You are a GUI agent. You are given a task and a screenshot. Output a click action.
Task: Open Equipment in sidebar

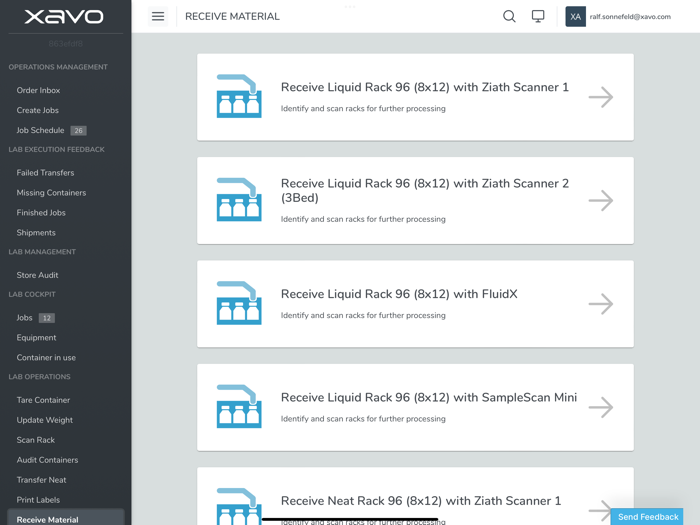[36, 338]
